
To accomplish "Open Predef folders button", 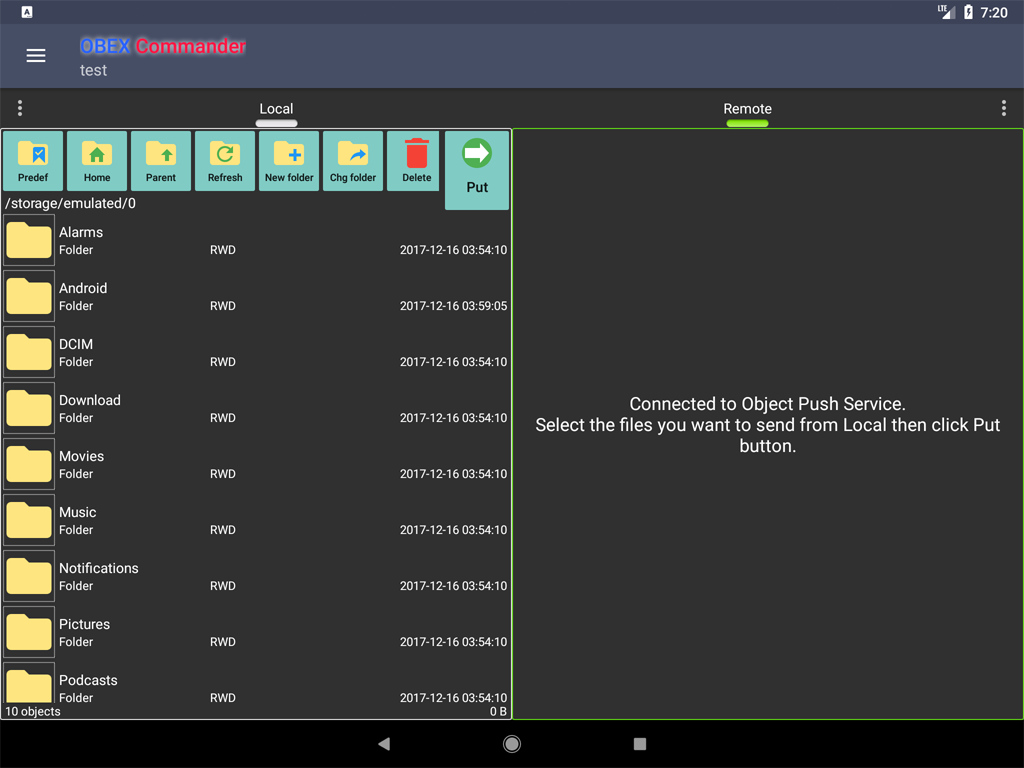I will 33,161.
